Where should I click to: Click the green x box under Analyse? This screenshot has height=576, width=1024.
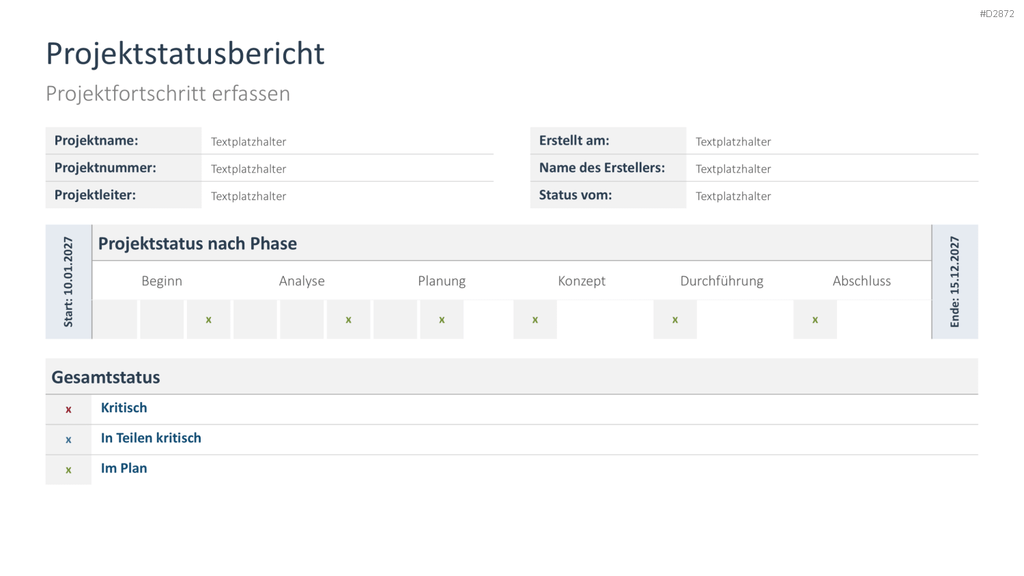click(348, 319)
